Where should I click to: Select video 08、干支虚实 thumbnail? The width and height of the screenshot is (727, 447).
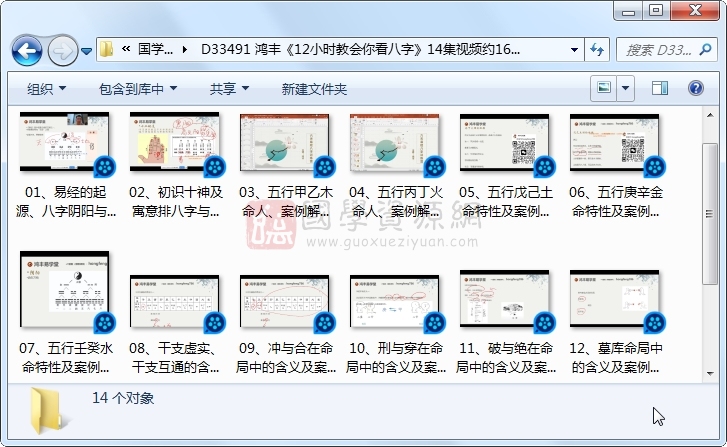(174, 302)
